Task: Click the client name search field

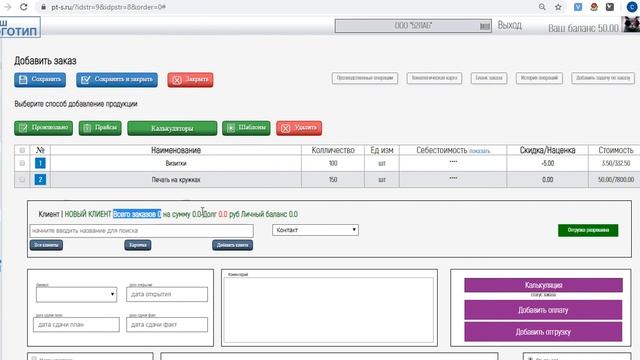Action: tap(141, 231)
